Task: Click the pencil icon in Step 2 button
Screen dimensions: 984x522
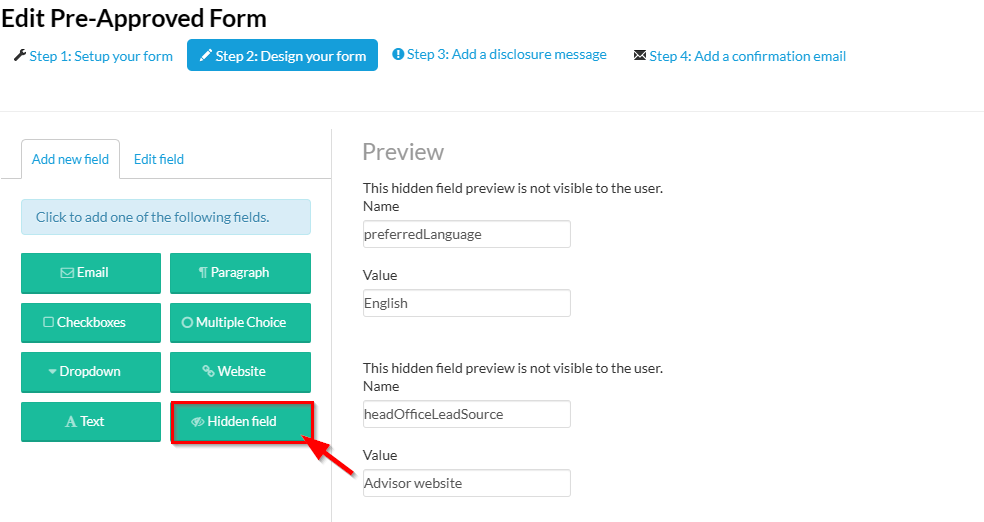Action: (205, 56)
